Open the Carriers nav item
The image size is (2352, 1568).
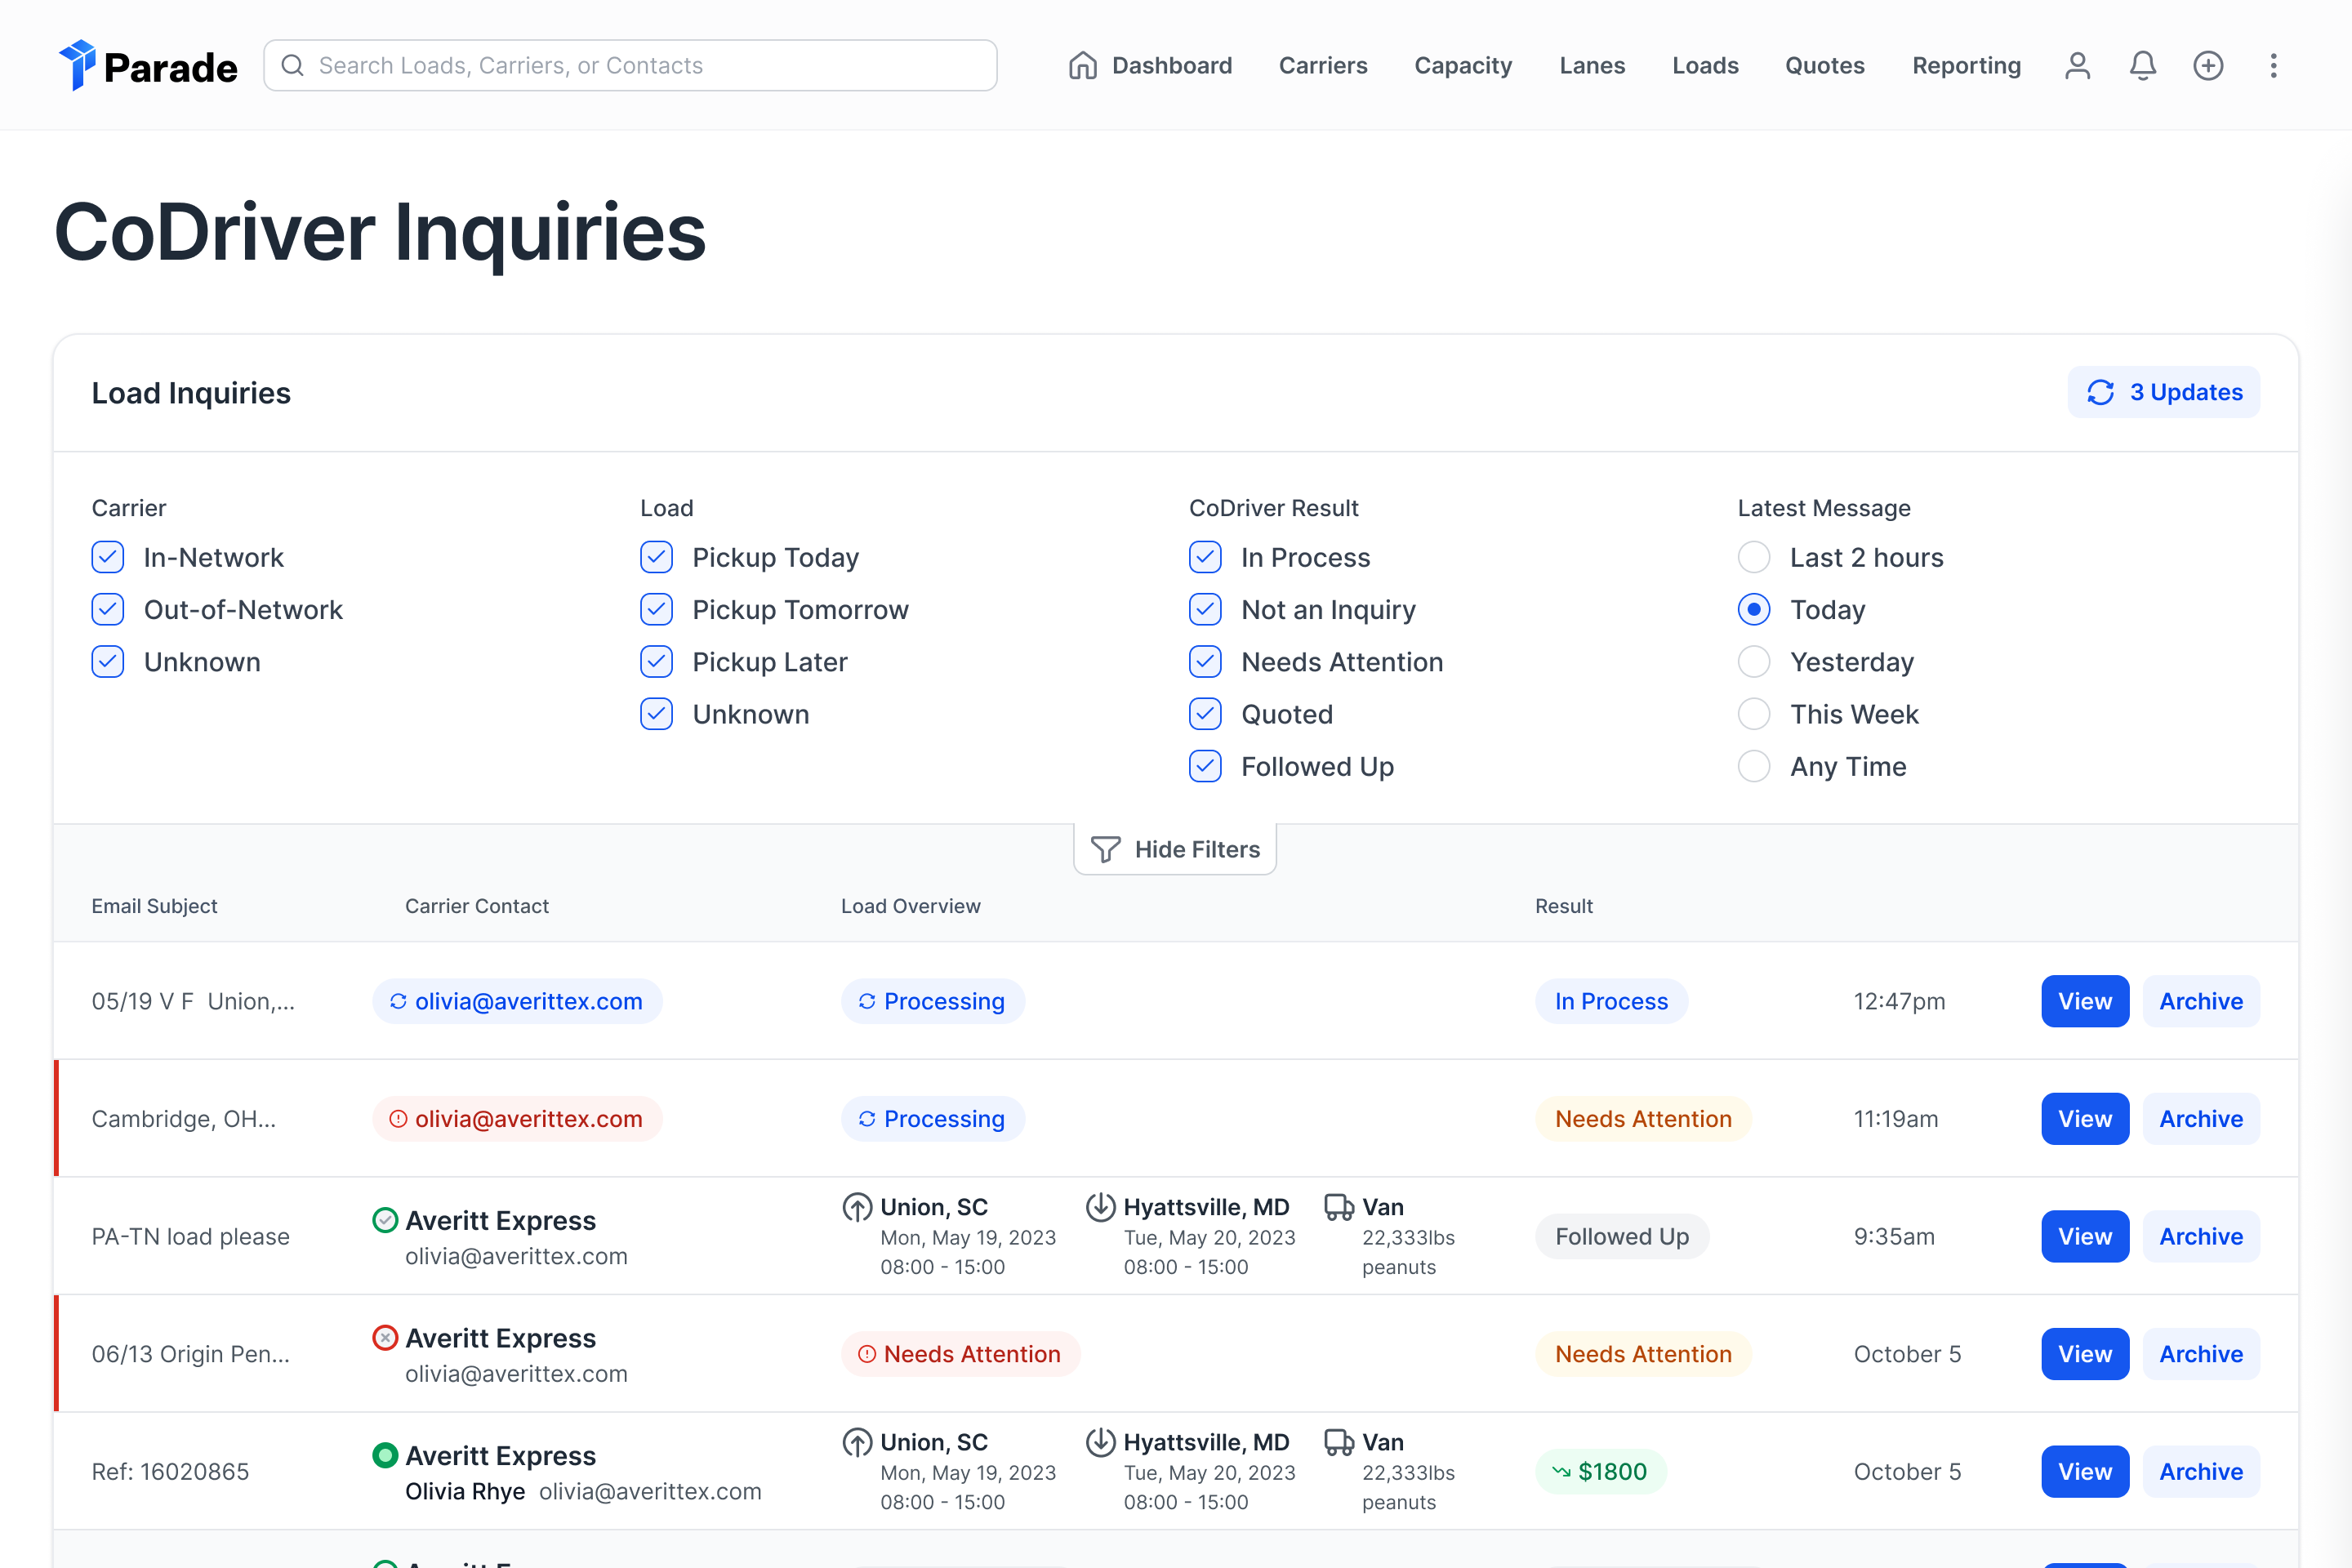(1322, 66)
